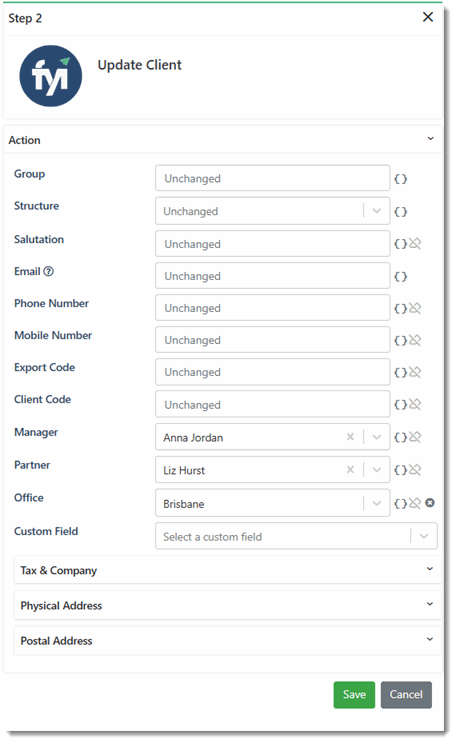Insert variable using braces icon next to Email
Image resolution: width=456 pixels, height=743 pixels.
point(401,277)
